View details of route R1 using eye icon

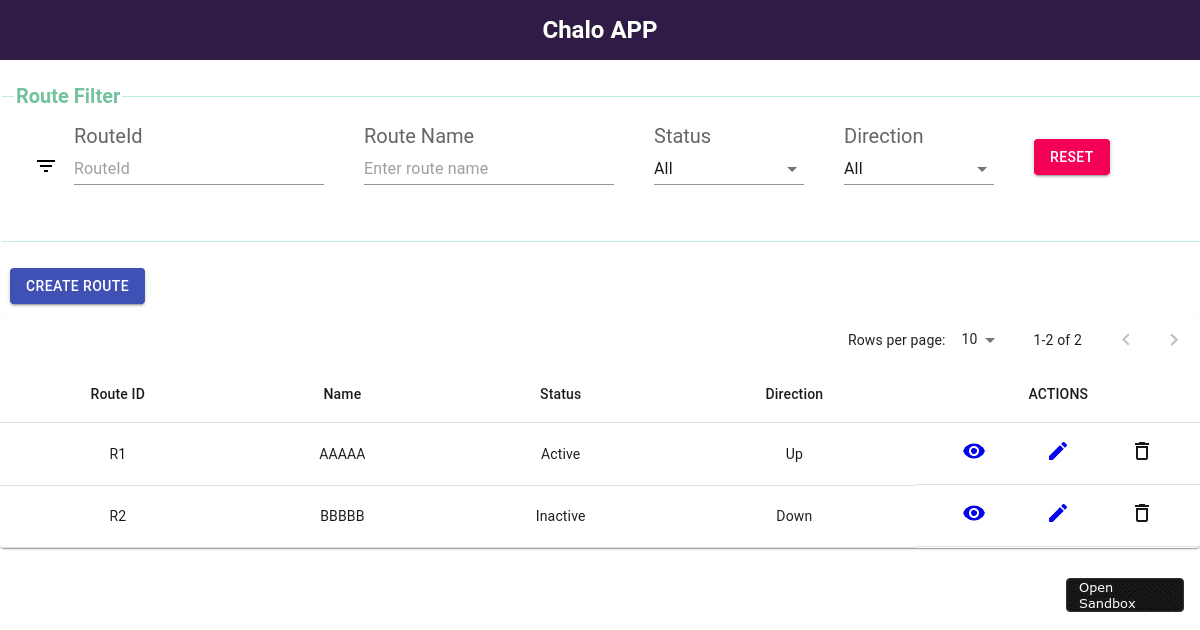point(973,451)
